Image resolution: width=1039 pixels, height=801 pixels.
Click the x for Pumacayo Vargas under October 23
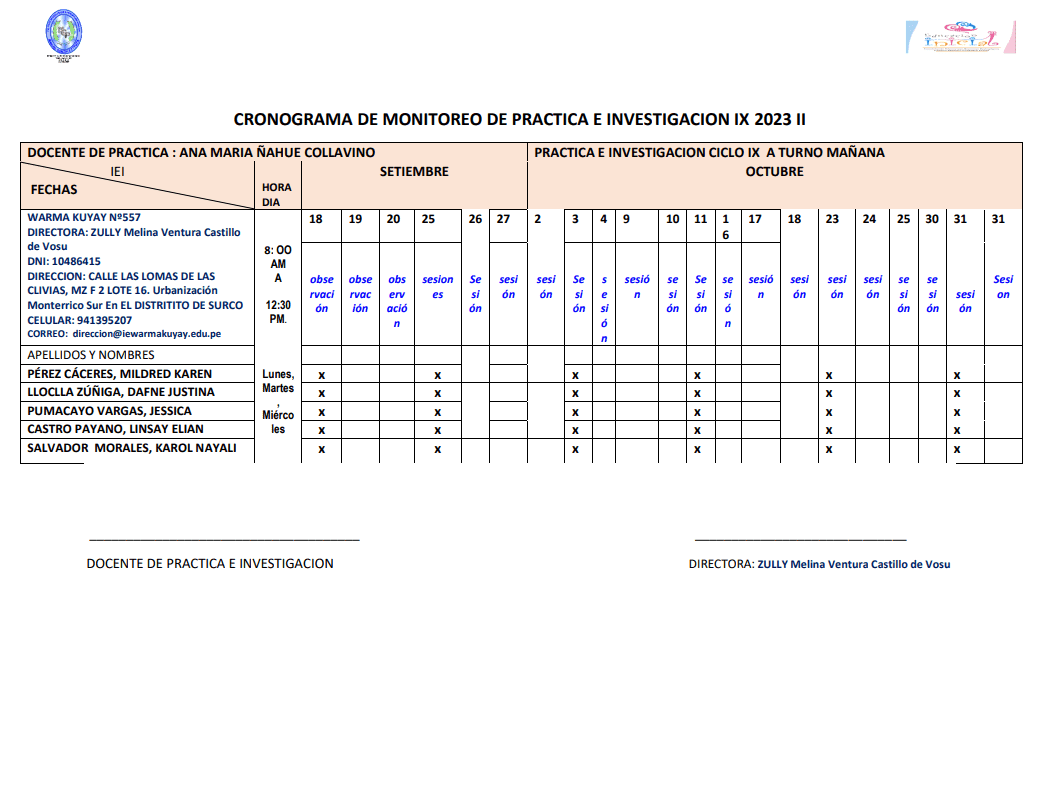tap(829, 412)
